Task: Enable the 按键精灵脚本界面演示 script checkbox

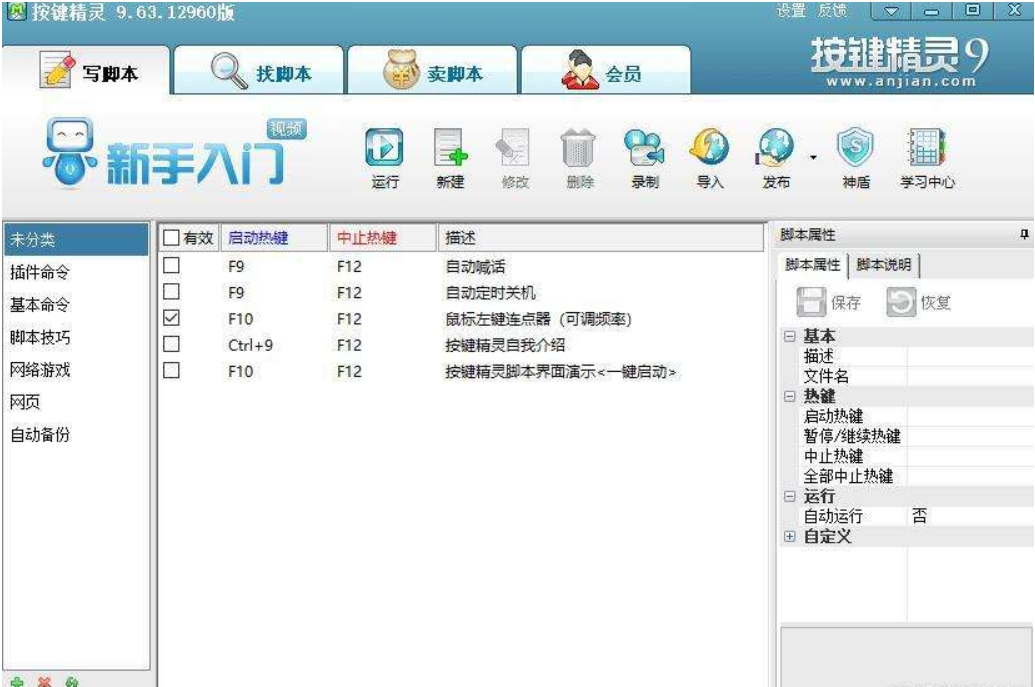Action: pyautogui.click(x=171, y=370)
